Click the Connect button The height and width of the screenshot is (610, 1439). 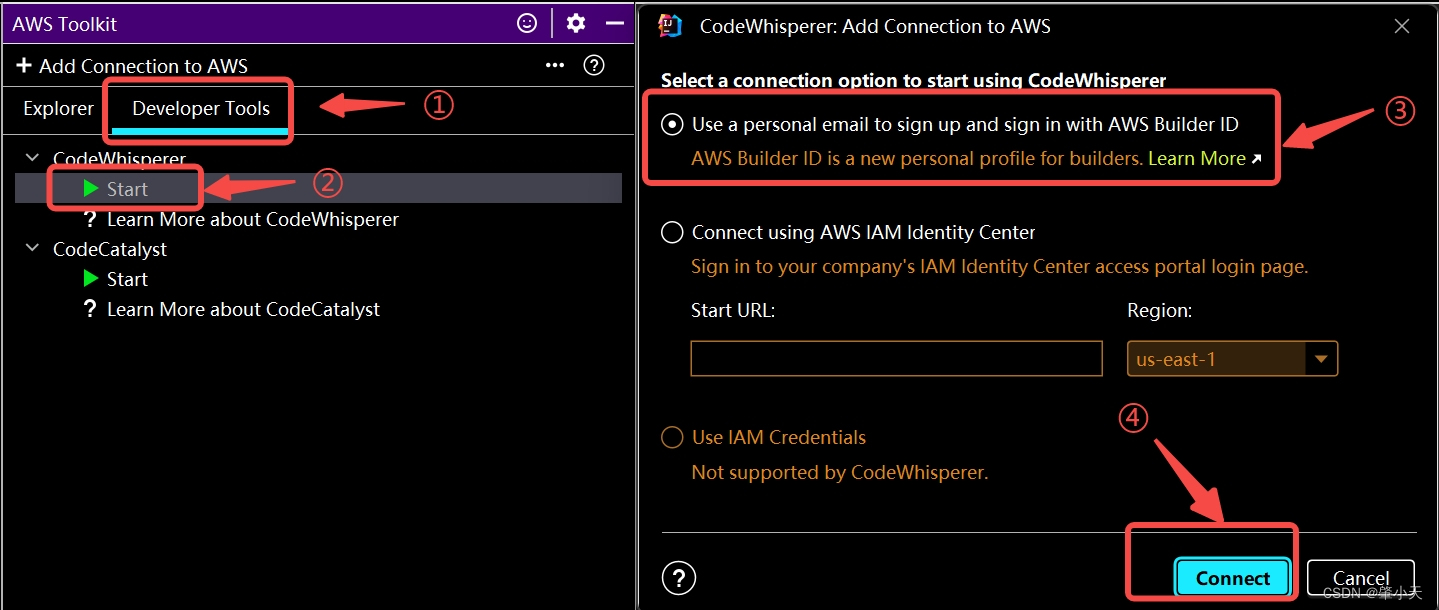click(x=1233, y=578)
